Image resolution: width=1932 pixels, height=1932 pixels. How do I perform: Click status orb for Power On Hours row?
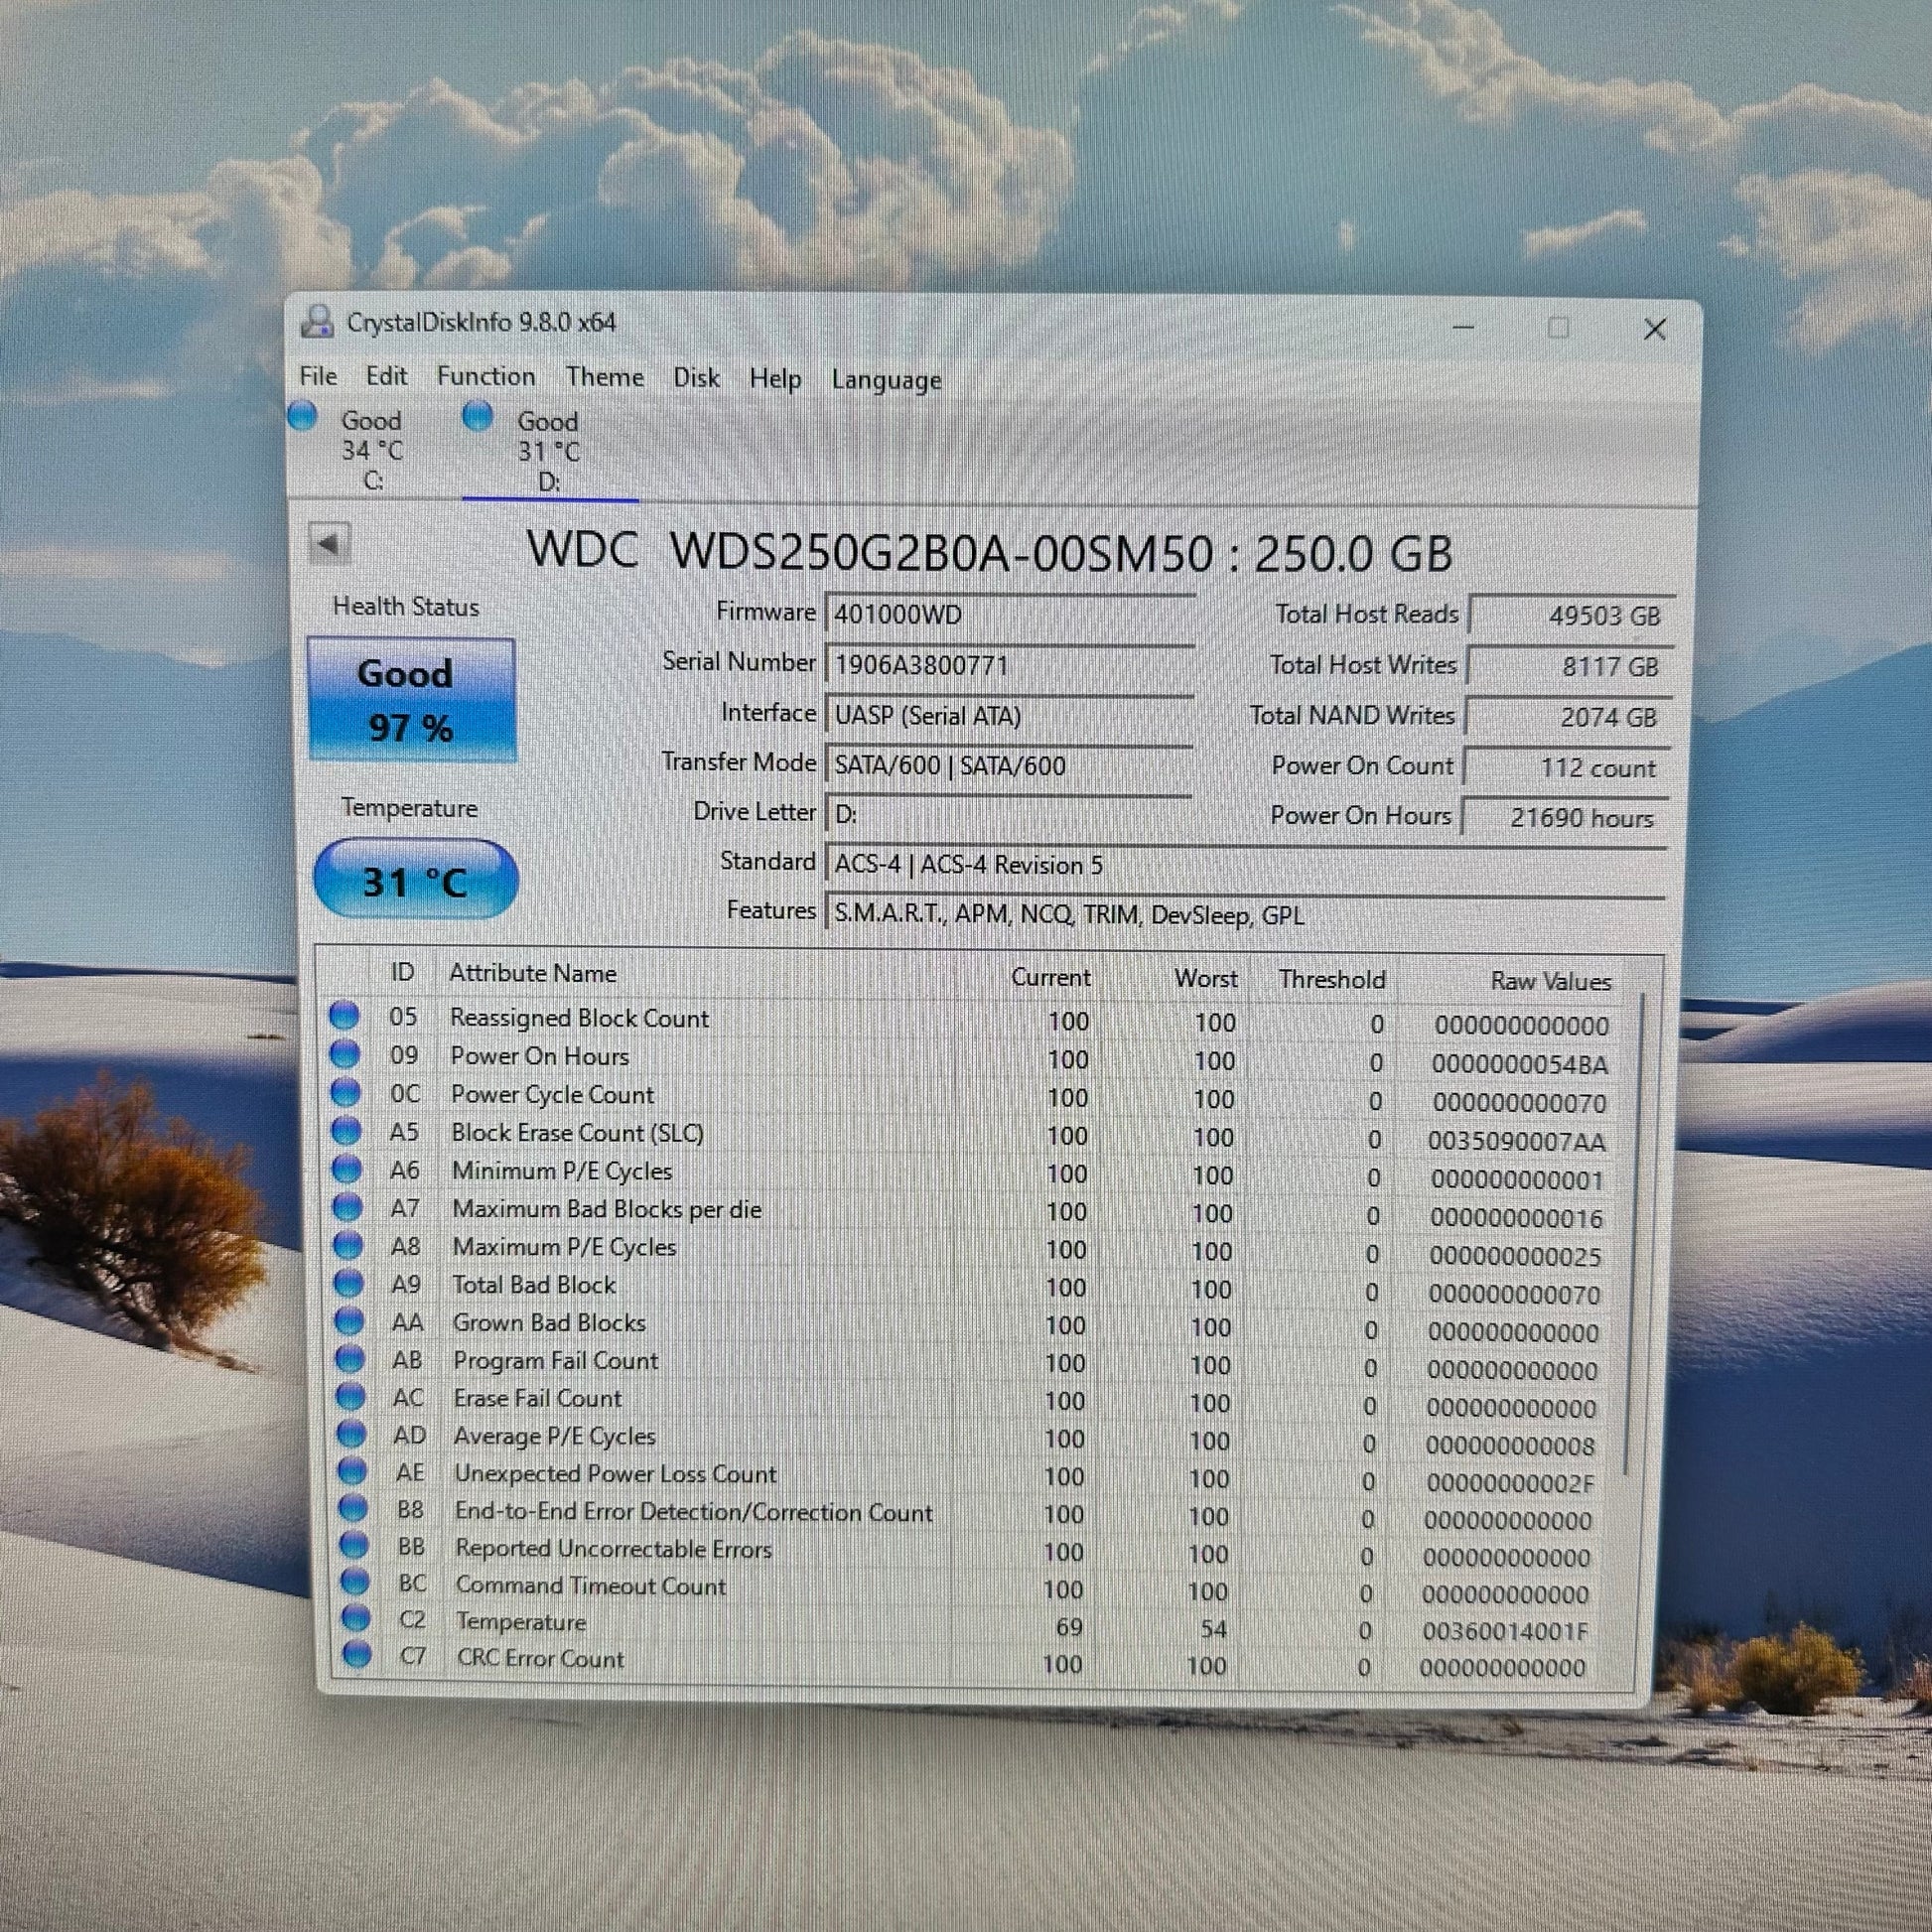tap(344, 1054)
